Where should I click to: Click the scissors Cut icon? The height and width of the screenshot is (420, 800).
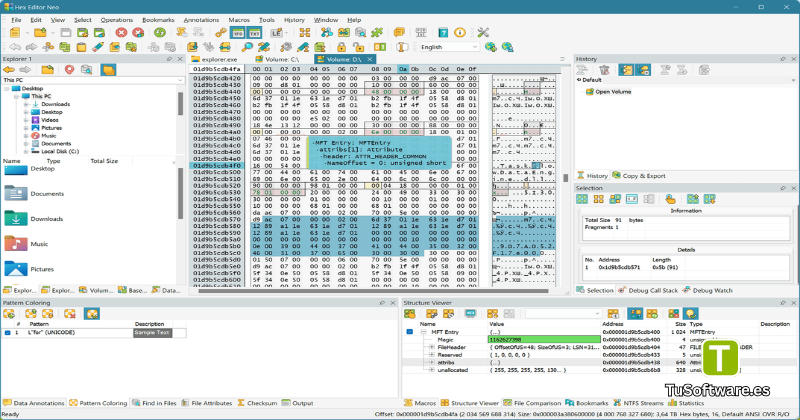point(48,47)
